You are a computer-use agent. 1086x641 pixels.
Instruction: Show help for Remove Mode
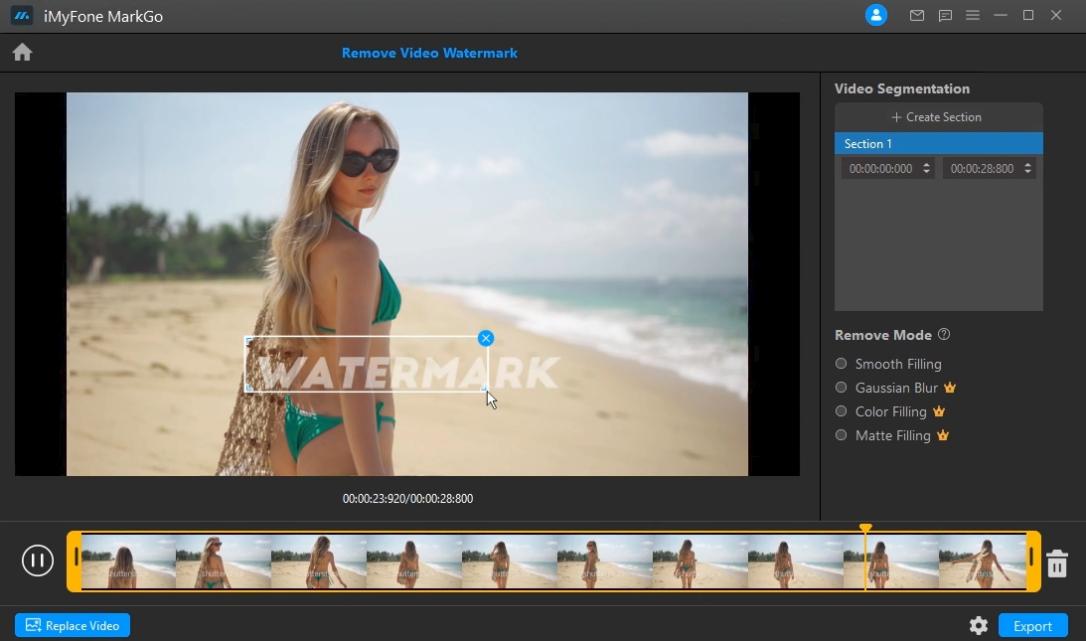pos(944,335)
